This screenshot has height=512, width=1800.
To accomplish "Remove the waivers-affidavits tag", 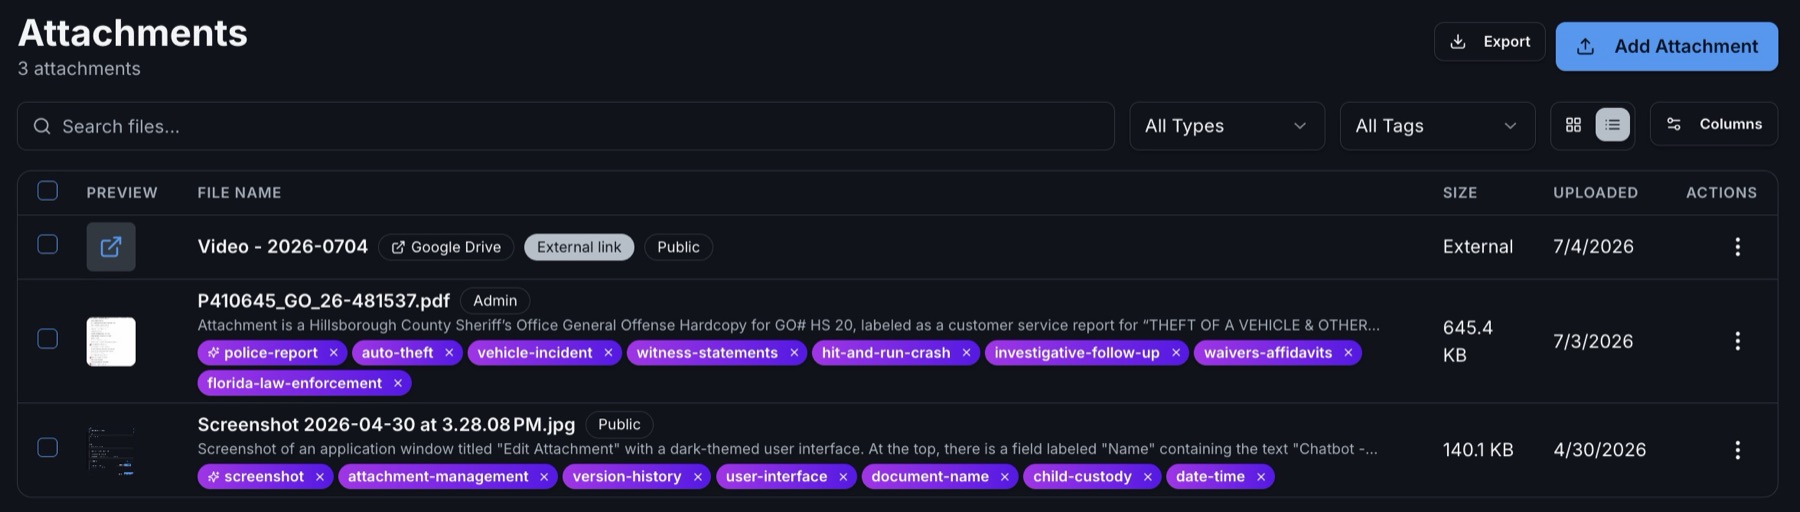I will tap(1348, 353).
